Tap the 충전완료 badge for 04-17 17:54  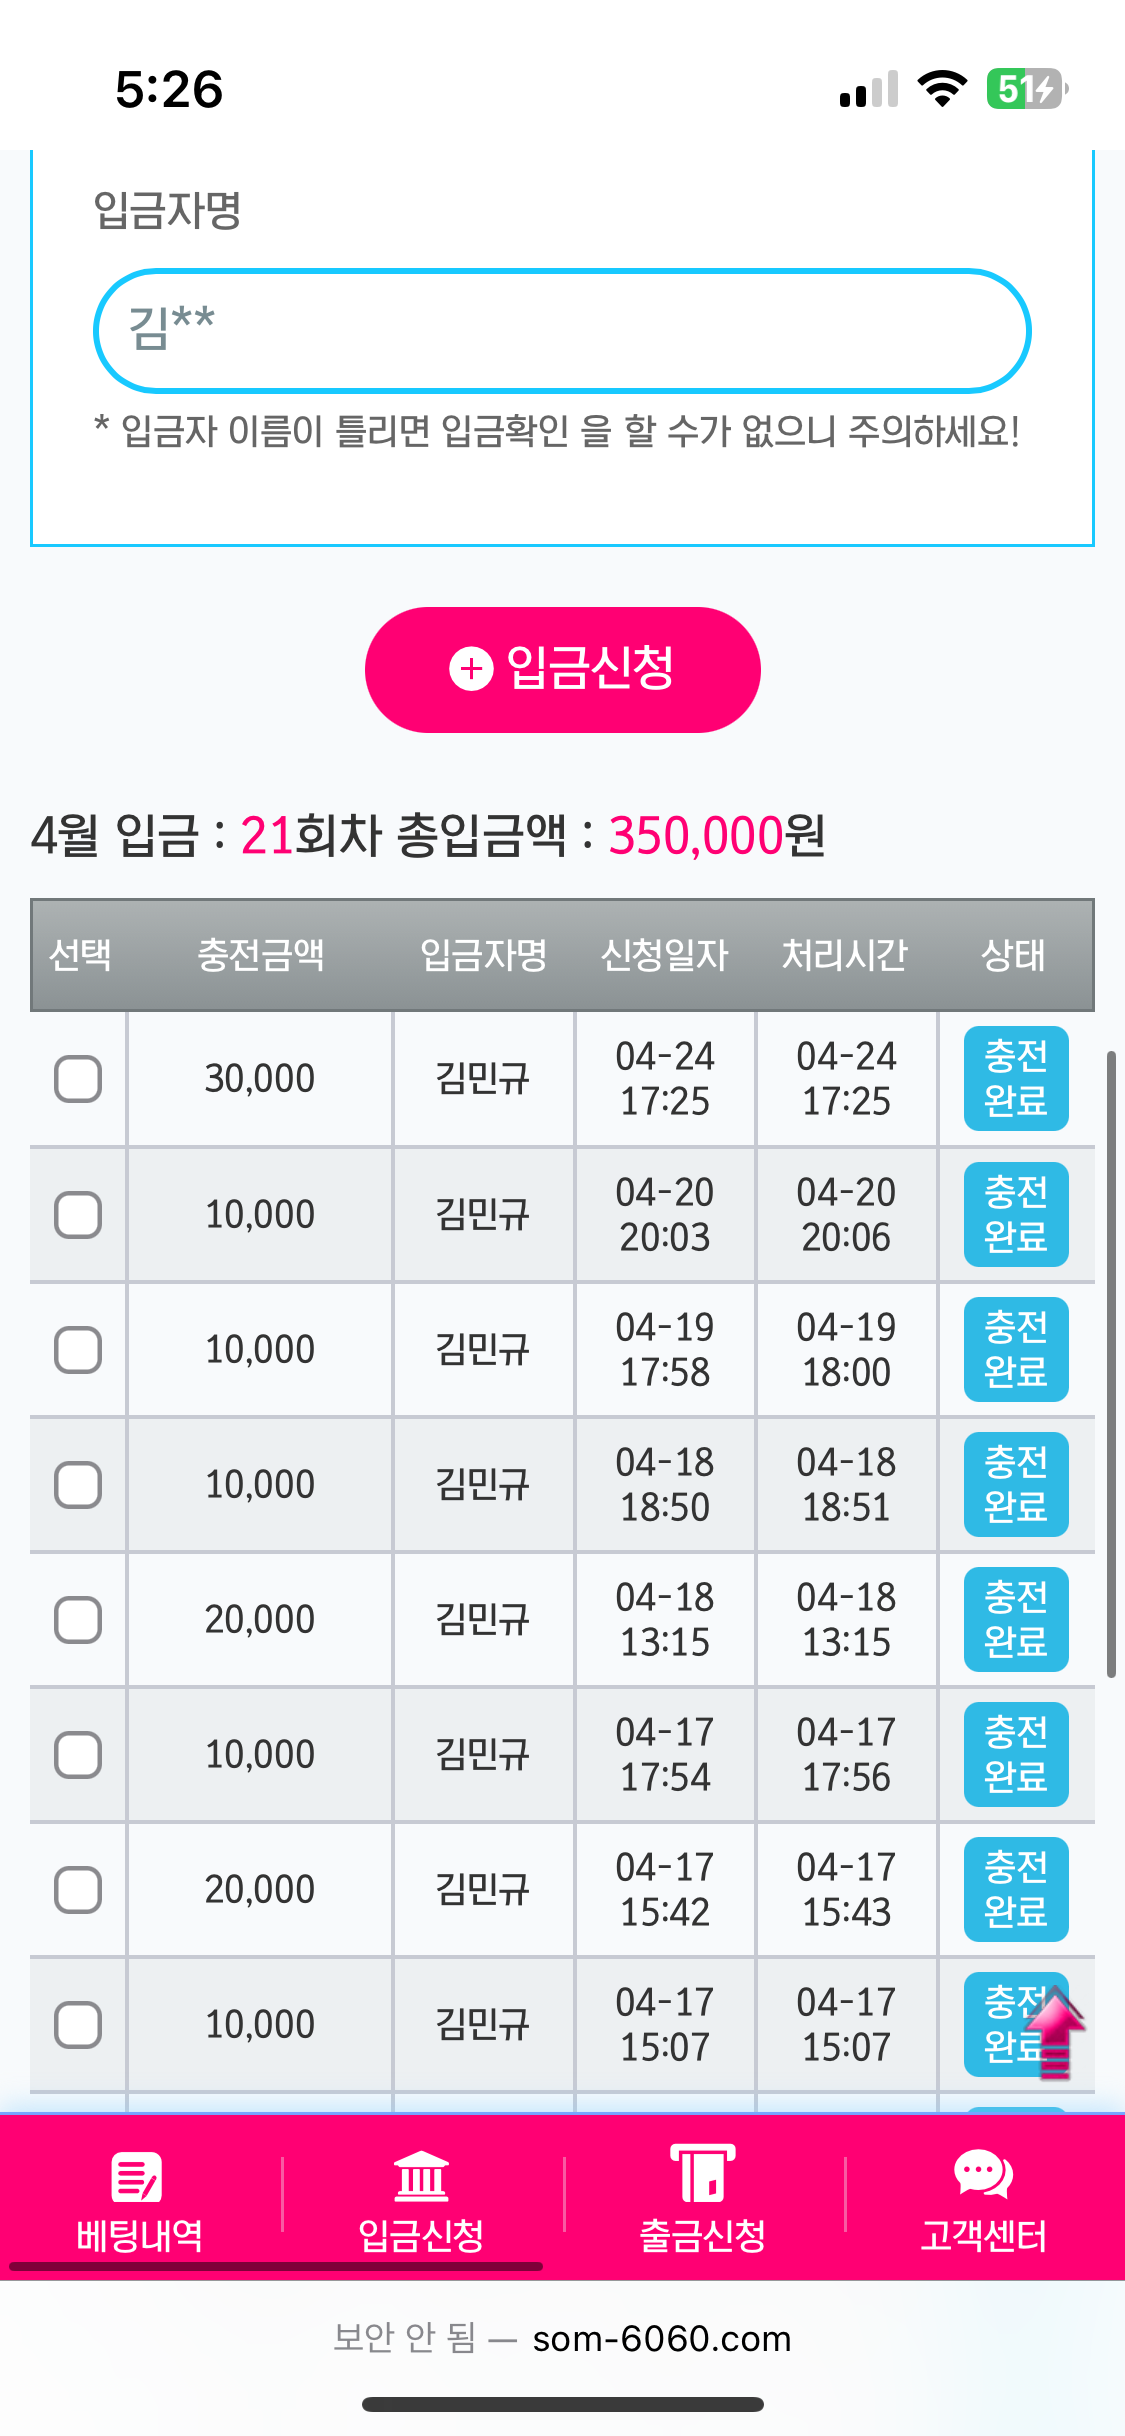pos(1015,1755)
